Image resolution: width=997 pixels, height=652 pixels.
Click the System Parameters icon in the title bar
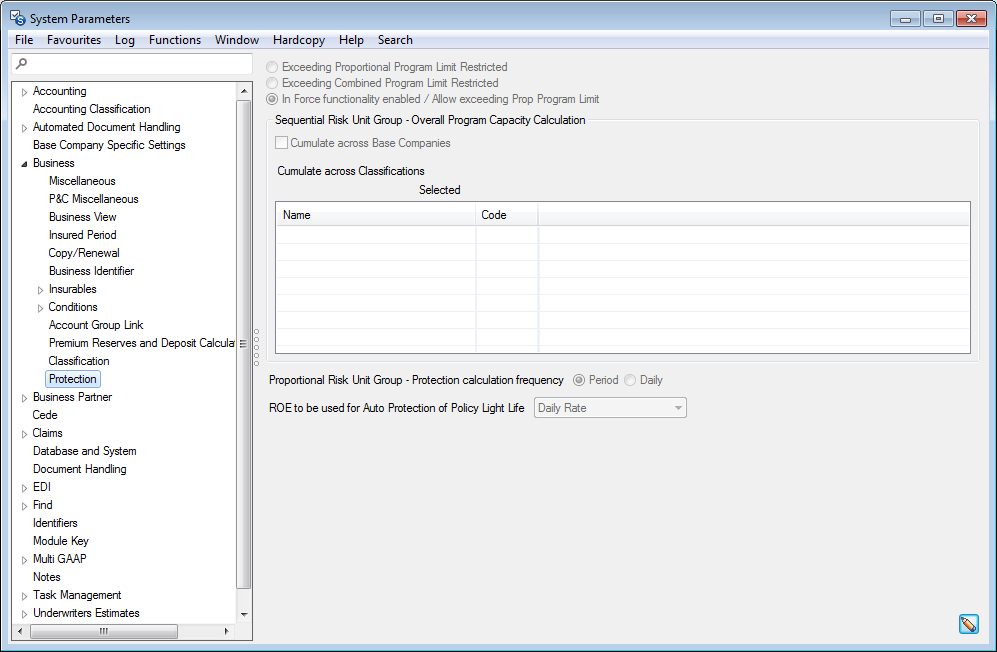[15, 17]
